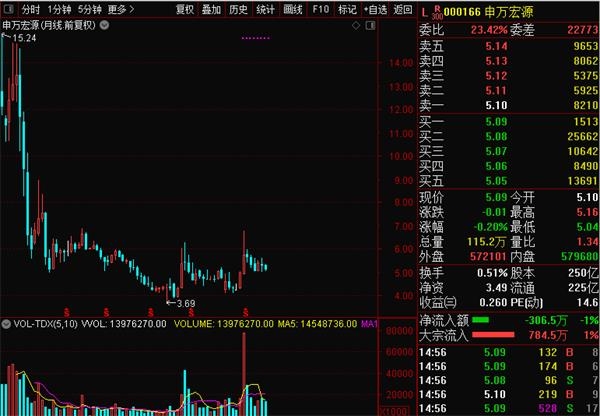Viewport: 600px width, 416px height.
Task: Click 换手 rate 0.51%
Action: [492, 273]
